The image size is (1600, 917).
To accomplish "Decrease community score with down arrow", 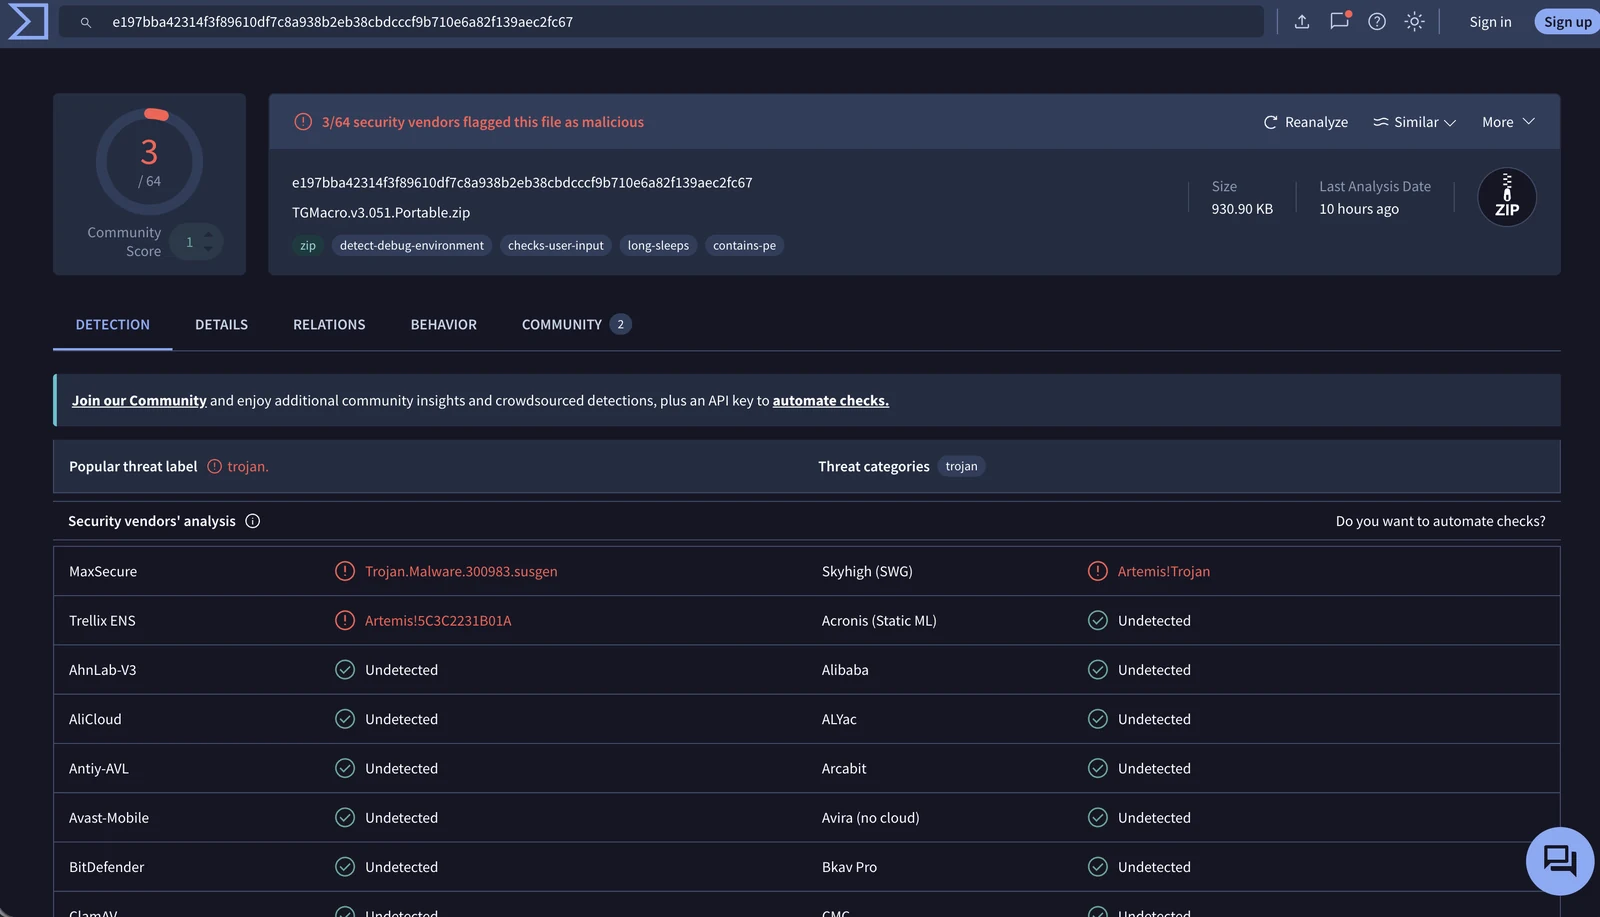I will 208,249.
